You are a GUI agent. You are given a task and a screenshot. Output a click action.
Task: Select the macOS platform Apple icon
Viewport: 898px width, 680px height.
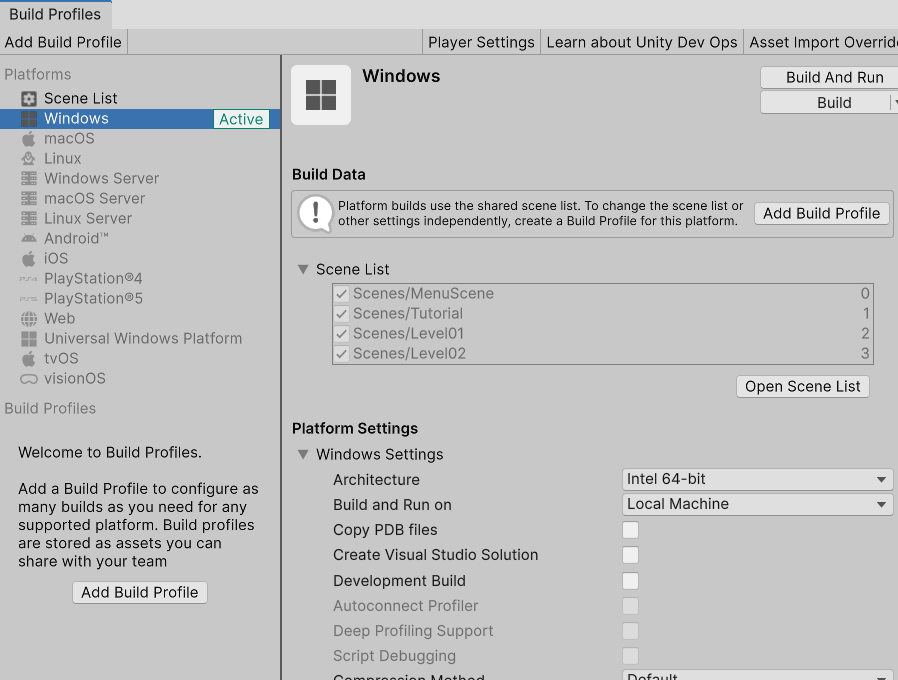(29, 138)
